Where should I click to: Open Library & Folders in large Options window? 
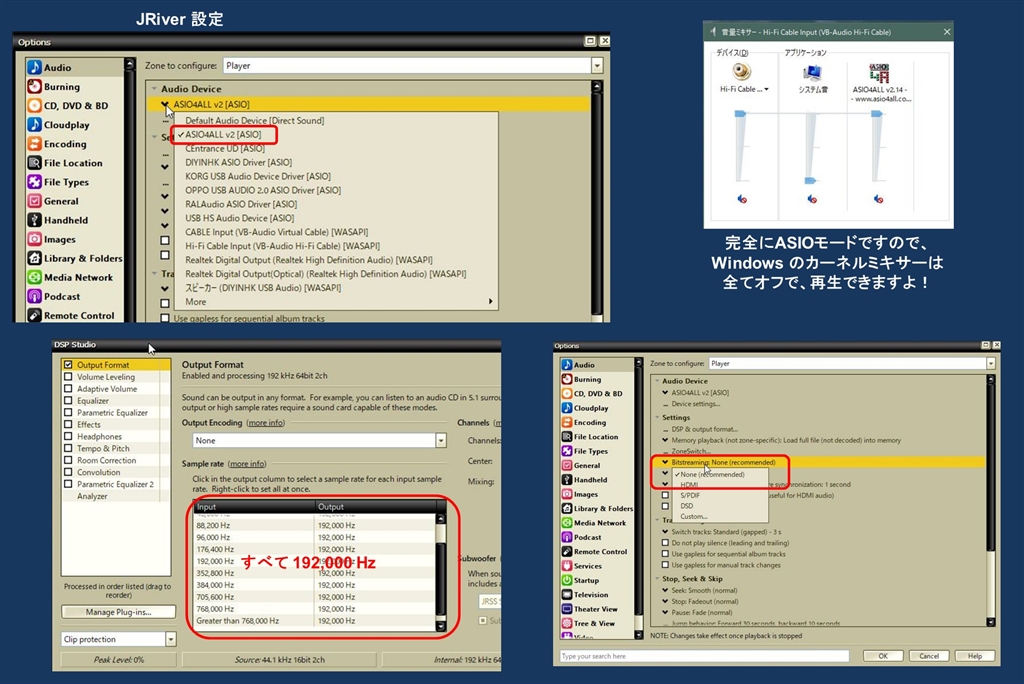point(75,258)
